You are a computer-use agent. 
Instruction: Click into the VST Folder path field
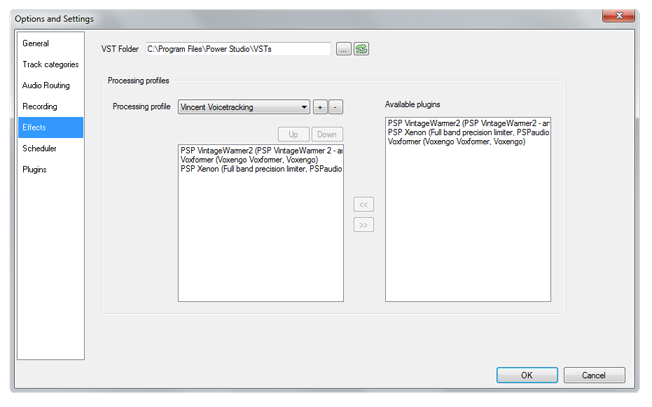click(237, 49)
